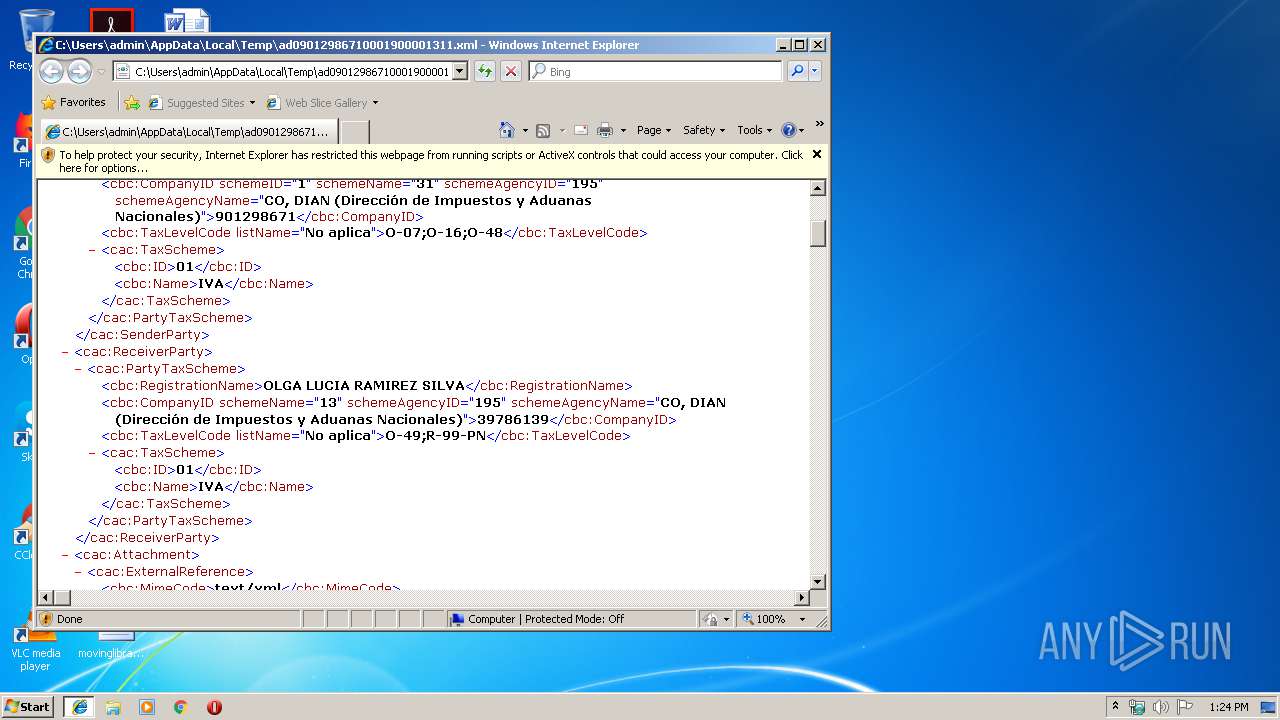The width and height of the screenshot is (1280, 720).
Task: Collapse the cac:ExternalReference node
Action: pos(79,572)
